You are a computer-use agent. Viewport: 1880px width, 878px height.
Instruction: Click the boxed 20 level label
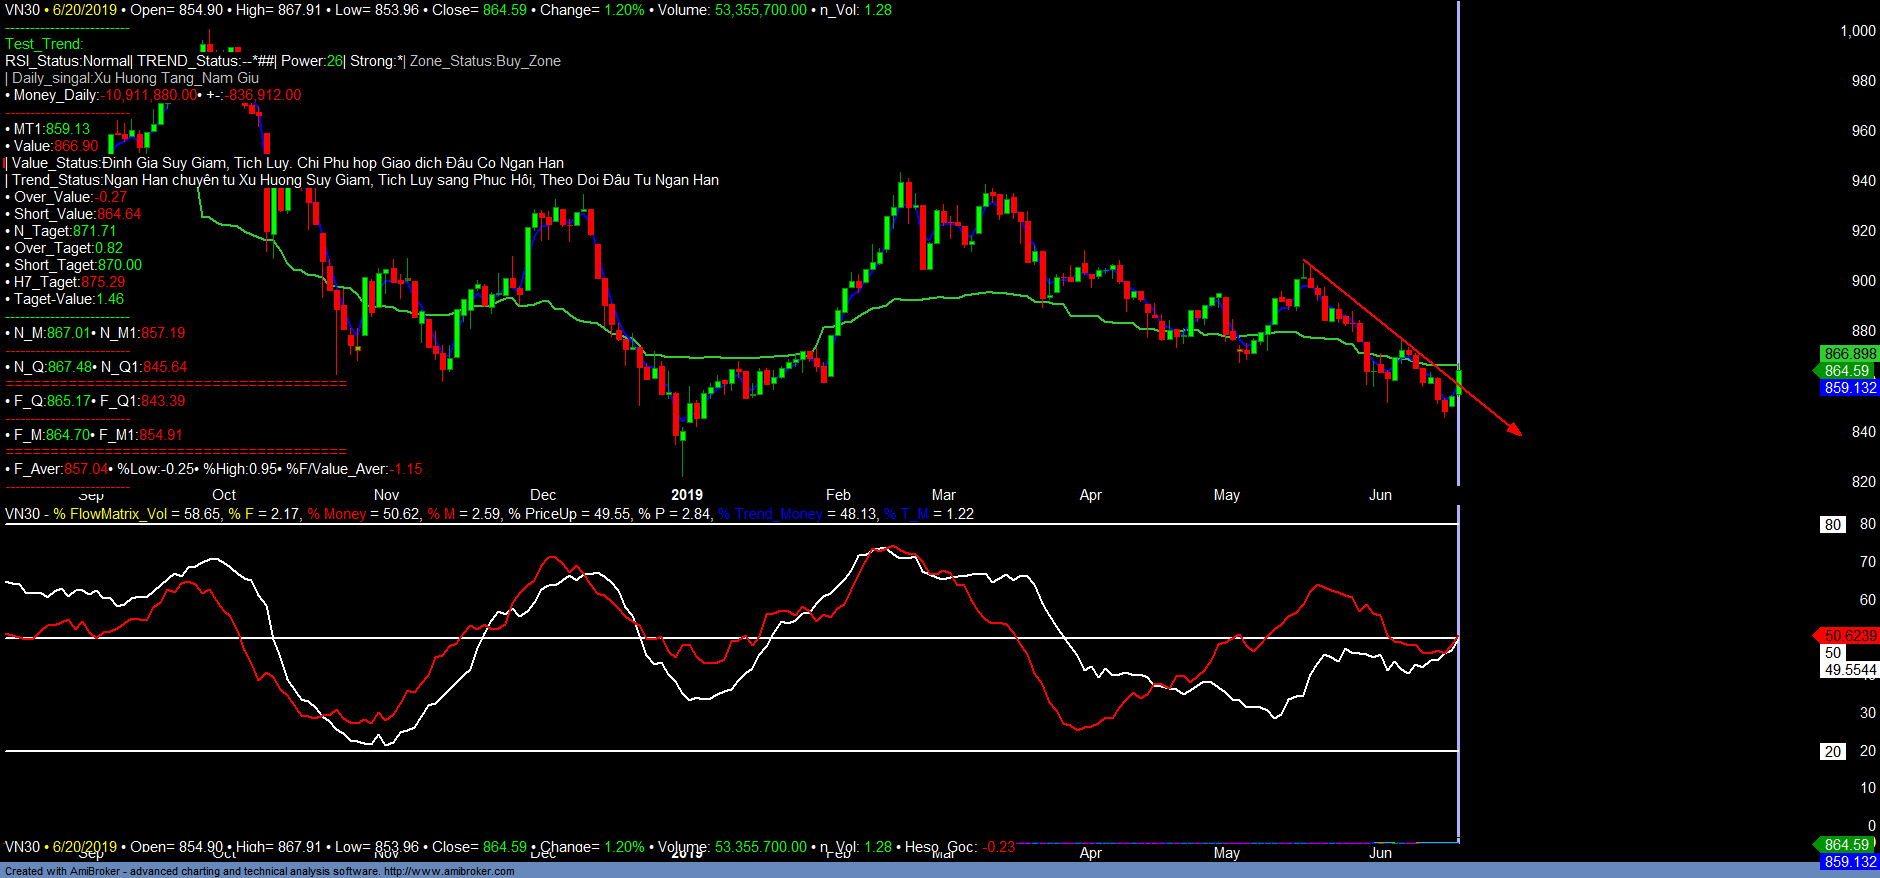[1832, 752]
